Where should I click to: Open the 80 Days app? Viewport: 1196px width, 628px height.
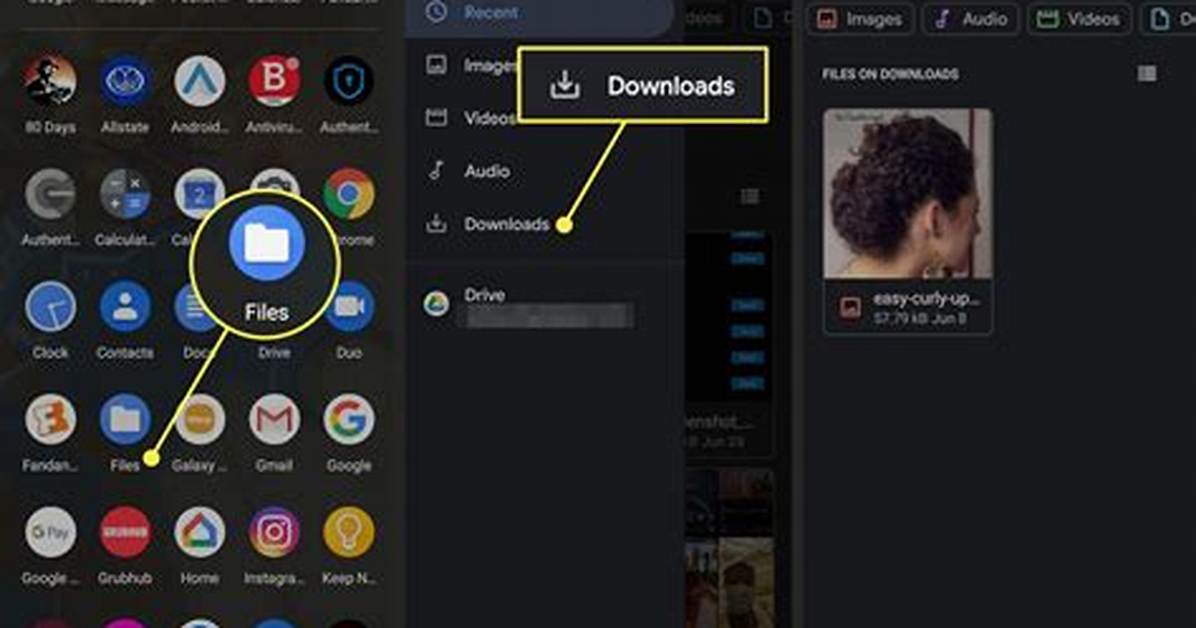tap(50, 80)
